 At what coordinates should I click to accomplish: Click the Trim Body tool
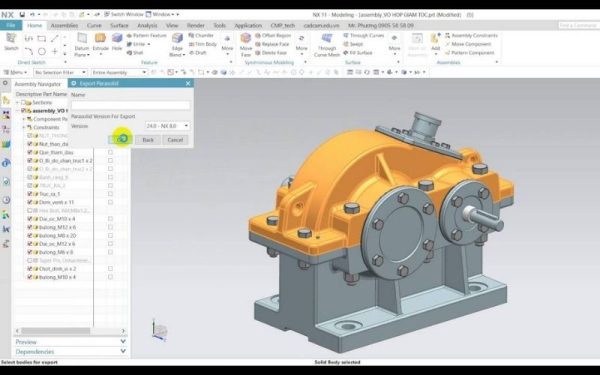[203, 44]
